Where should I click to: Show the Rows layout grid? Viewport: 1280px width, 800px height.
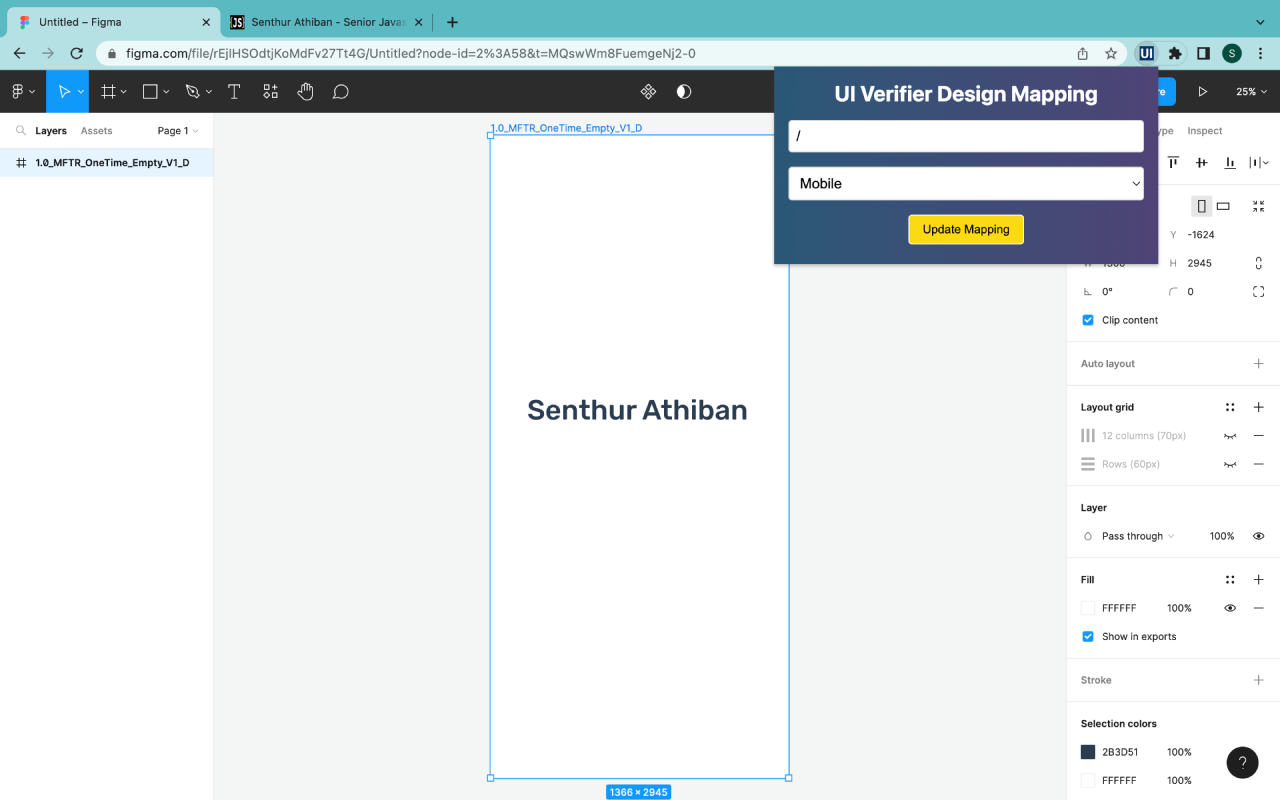pos(1230,464)
